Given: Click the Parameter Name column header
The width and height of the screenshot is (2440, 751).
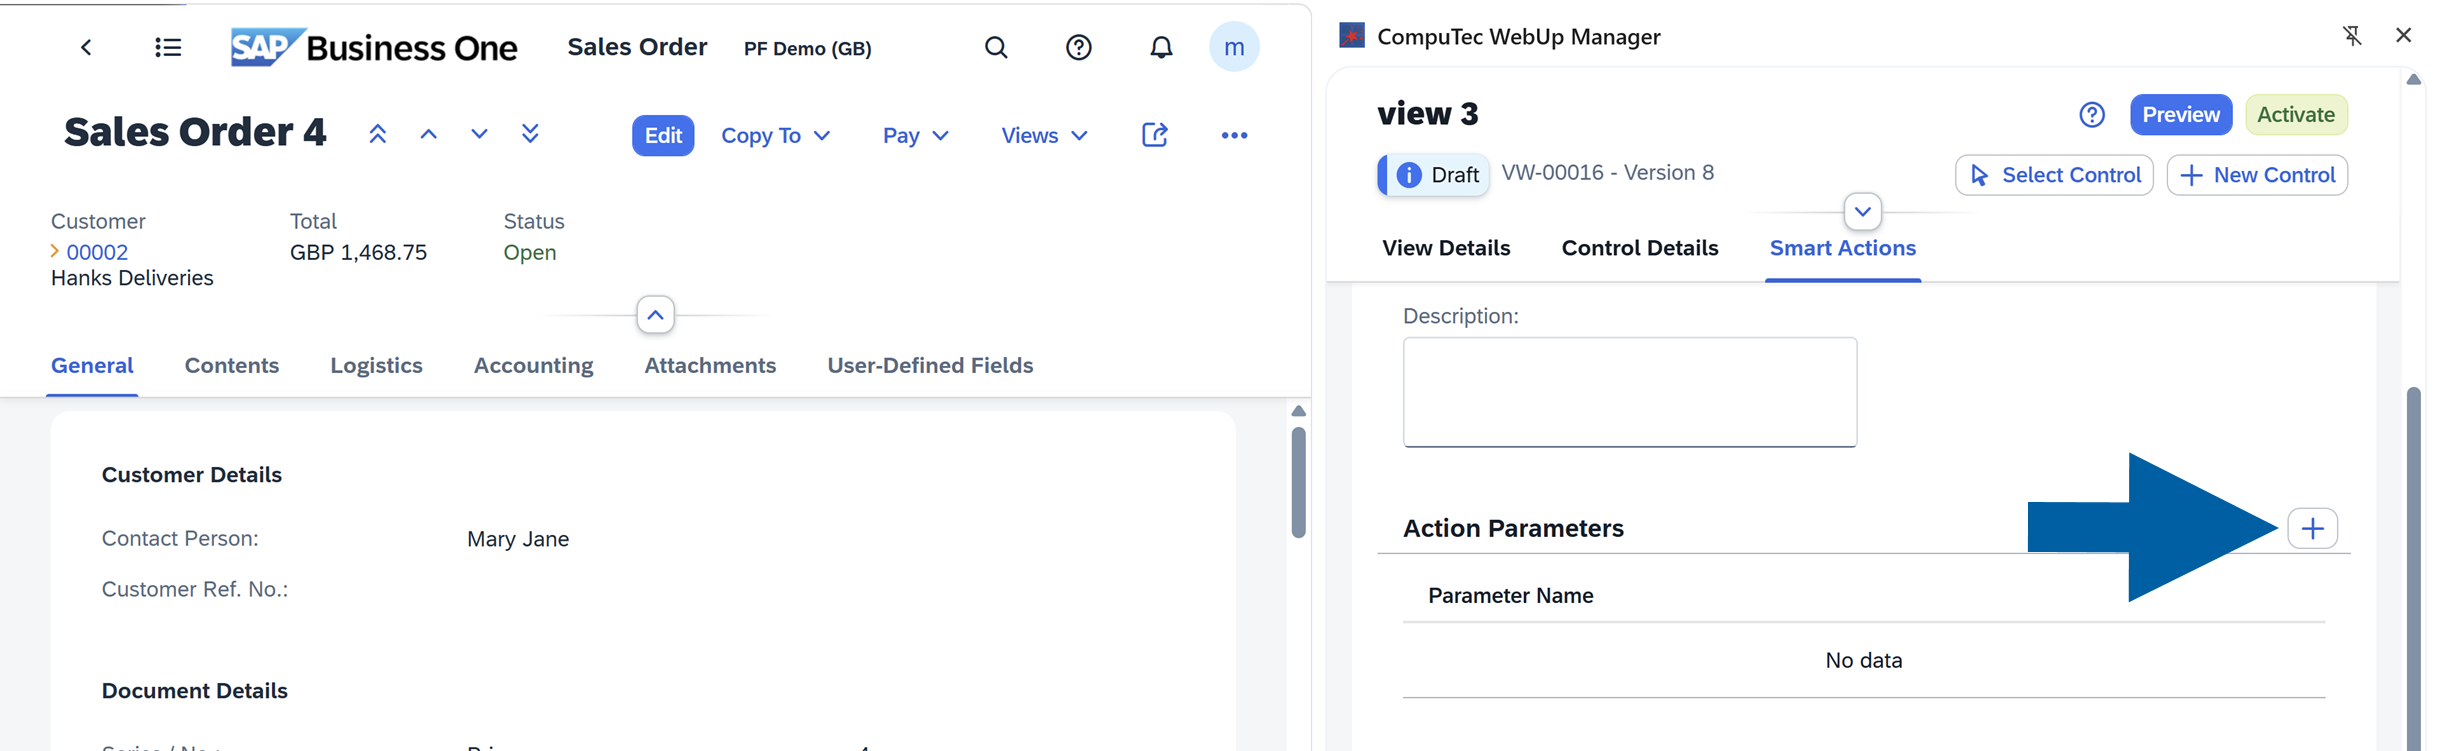Looking at the screenshot, I should tap(1510, 595).
